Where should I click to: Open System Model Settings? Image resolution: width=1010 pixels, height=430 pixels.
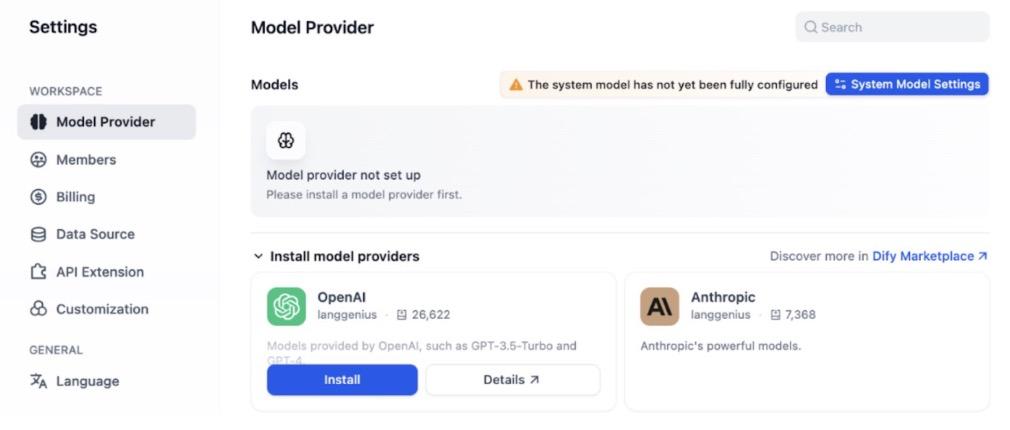coord(907,85)
